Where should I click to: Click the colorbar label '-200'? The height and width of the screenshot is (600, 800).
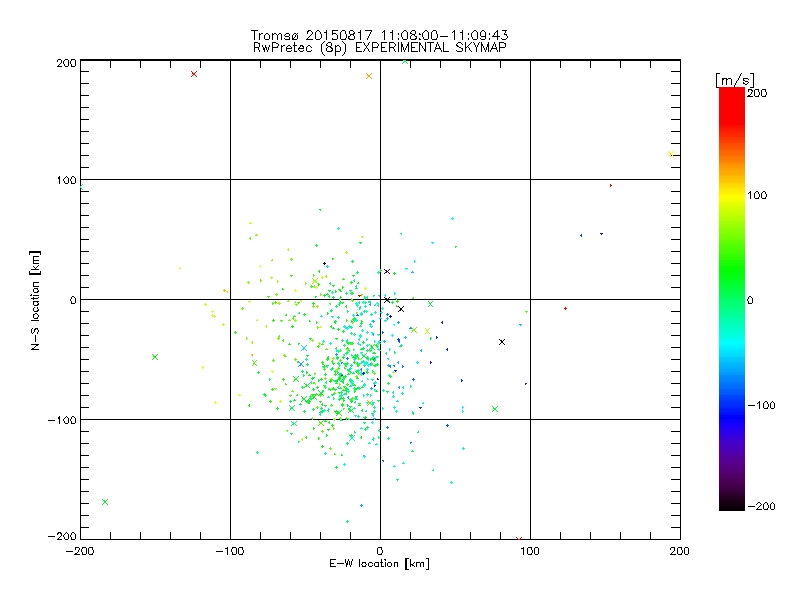761,506
